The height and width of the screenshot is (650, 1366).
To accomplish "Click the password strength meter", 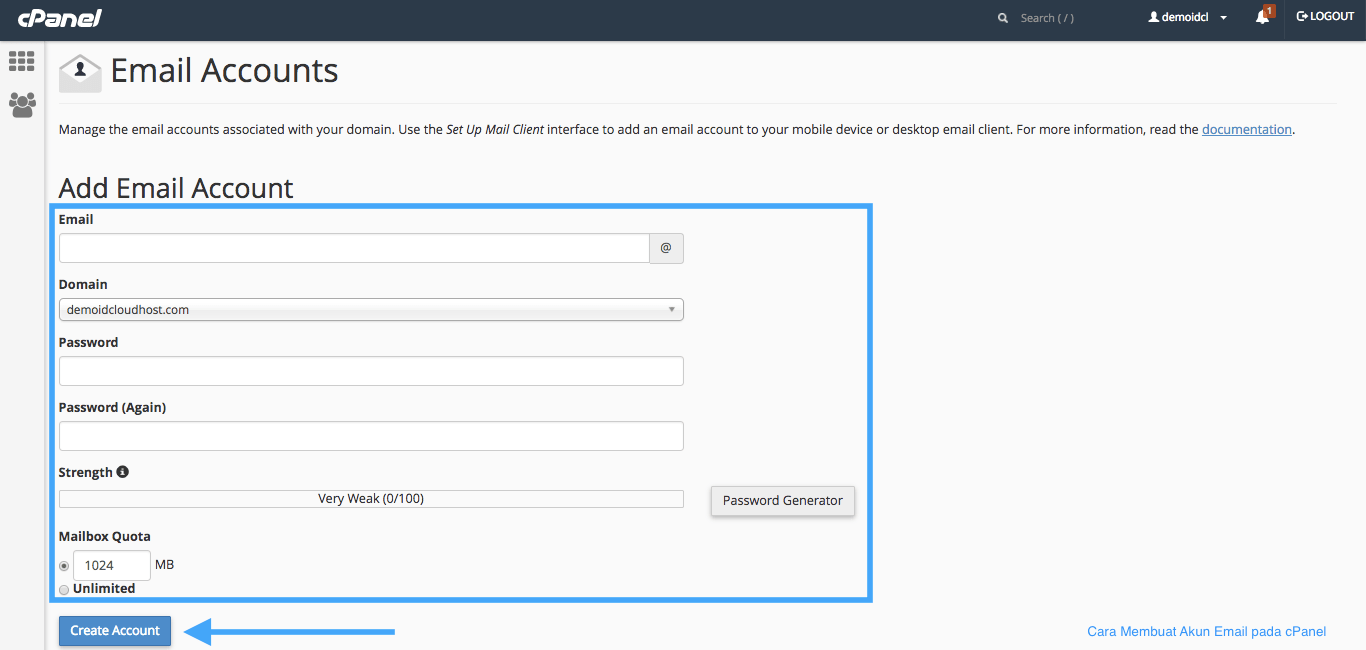I will (x=371, y=498).
